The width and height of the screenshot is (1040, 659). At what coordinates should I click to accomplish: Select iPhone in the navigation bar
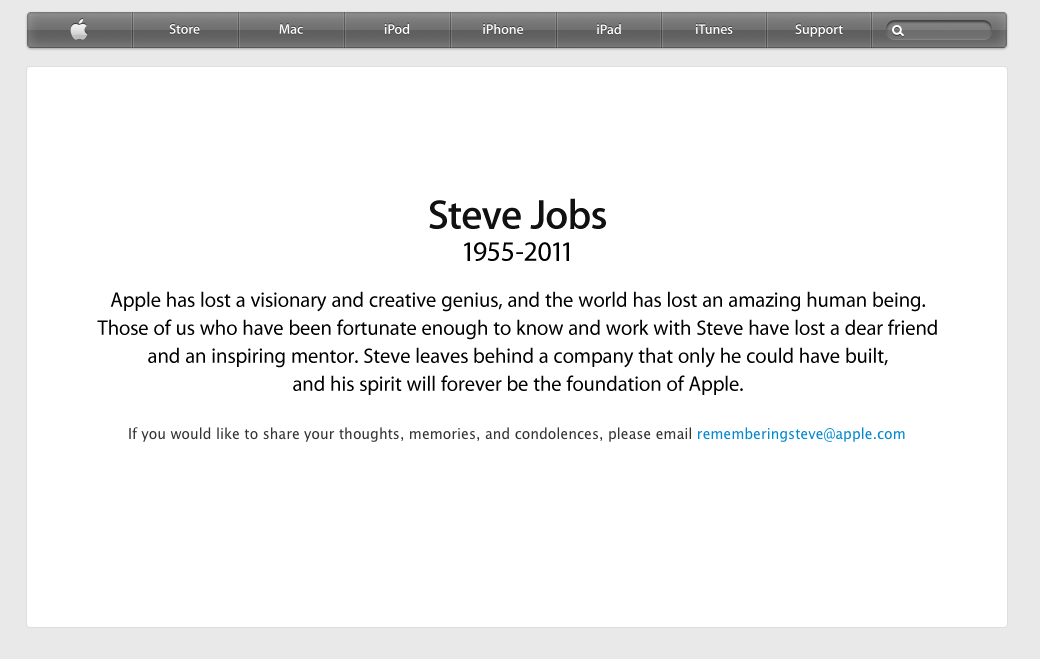pos(503,30)
